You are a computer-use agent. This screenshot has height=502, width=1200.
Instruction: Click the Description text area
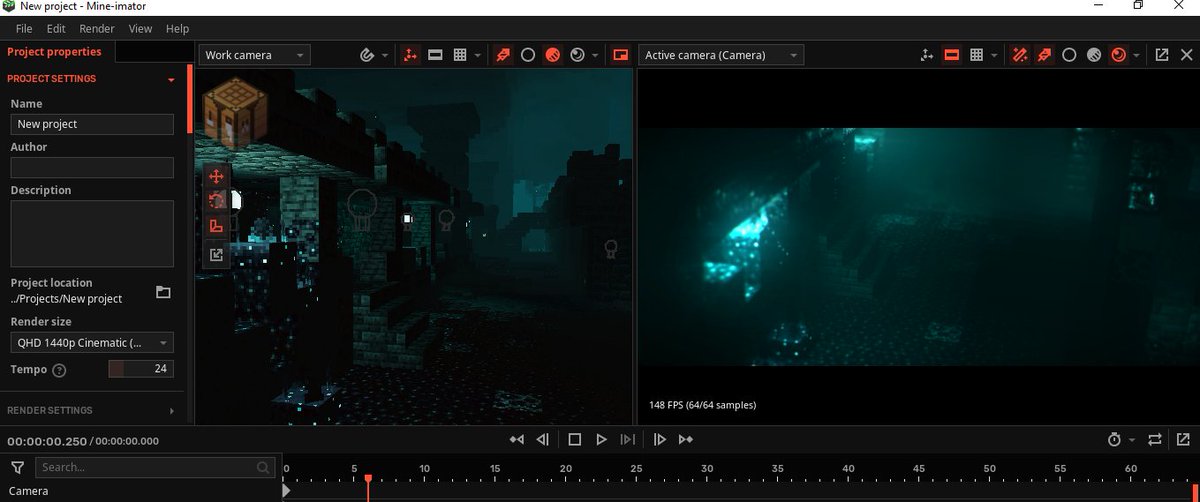pos(92,233)
